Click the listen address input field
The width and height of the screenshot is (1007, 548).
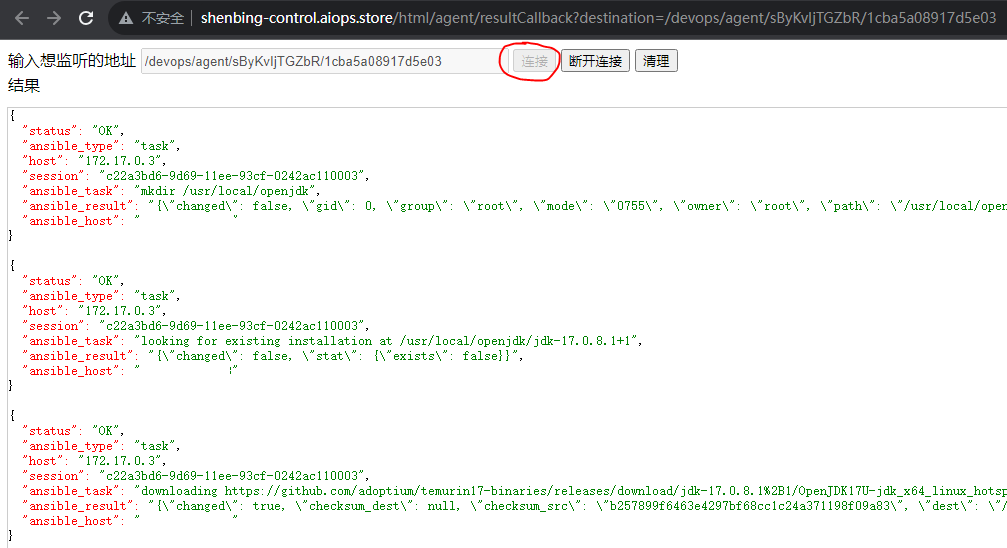pos(318,61)
